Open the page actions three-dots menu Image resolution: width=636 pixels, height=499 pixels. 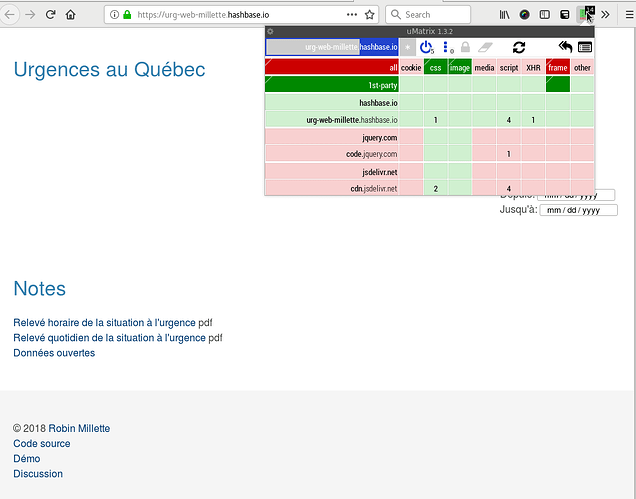[x=352, y=15]
